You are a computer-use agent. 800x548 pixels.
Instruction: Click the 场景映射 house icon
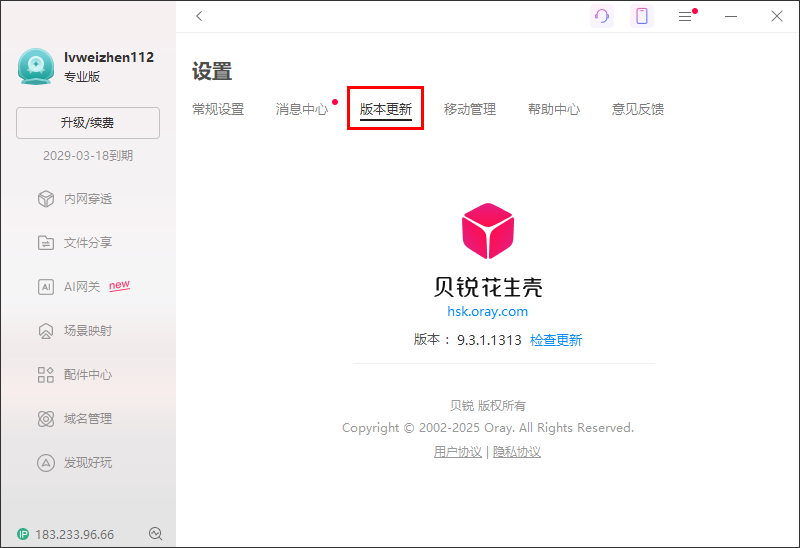pyautogui.click(x=46, y=331)
